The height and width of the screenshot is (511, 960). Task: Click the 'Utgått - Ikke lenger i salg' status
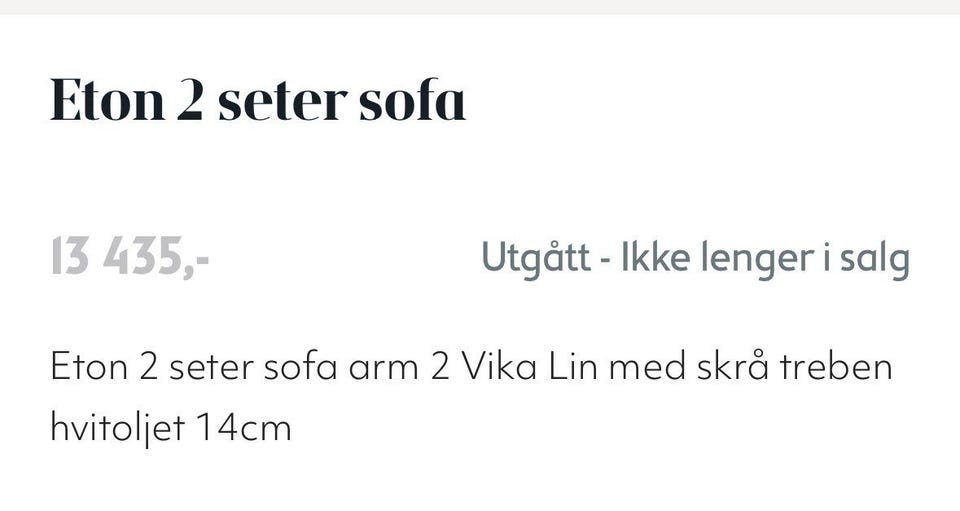tap(695, 259)
